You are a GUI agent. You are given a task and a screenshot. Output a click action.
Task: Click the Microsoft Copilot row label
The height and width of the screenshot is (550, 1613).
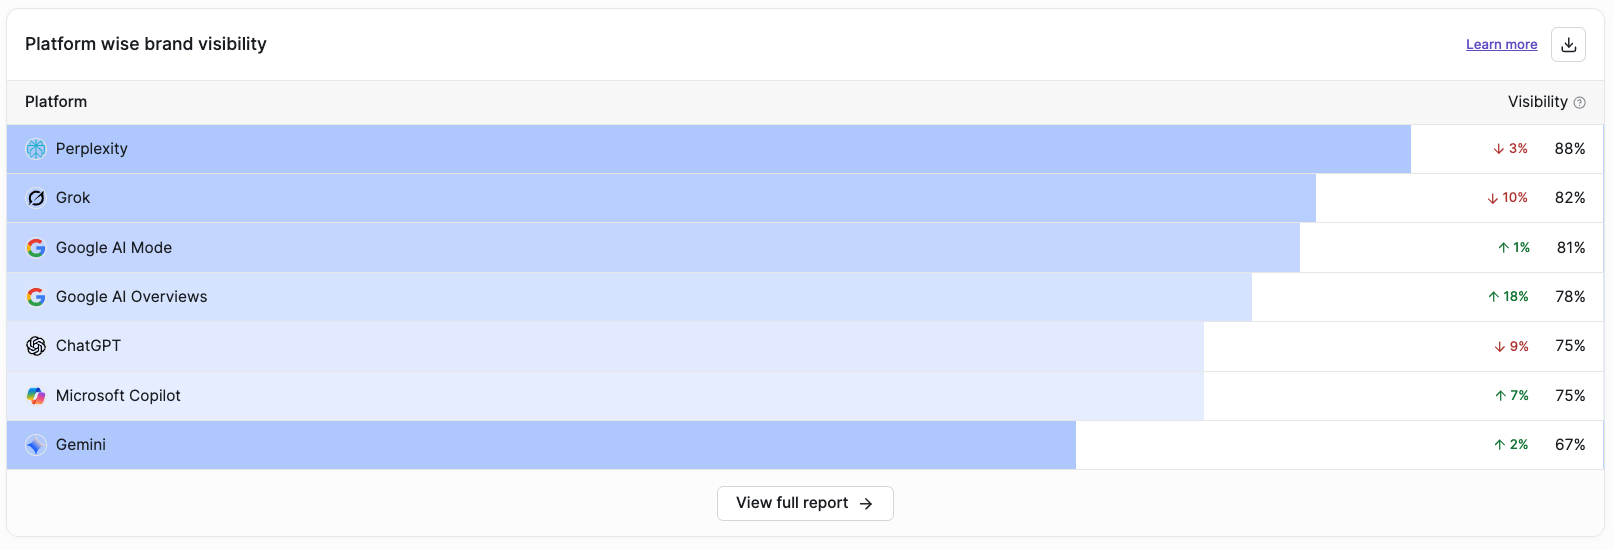[x=118, y=396]
